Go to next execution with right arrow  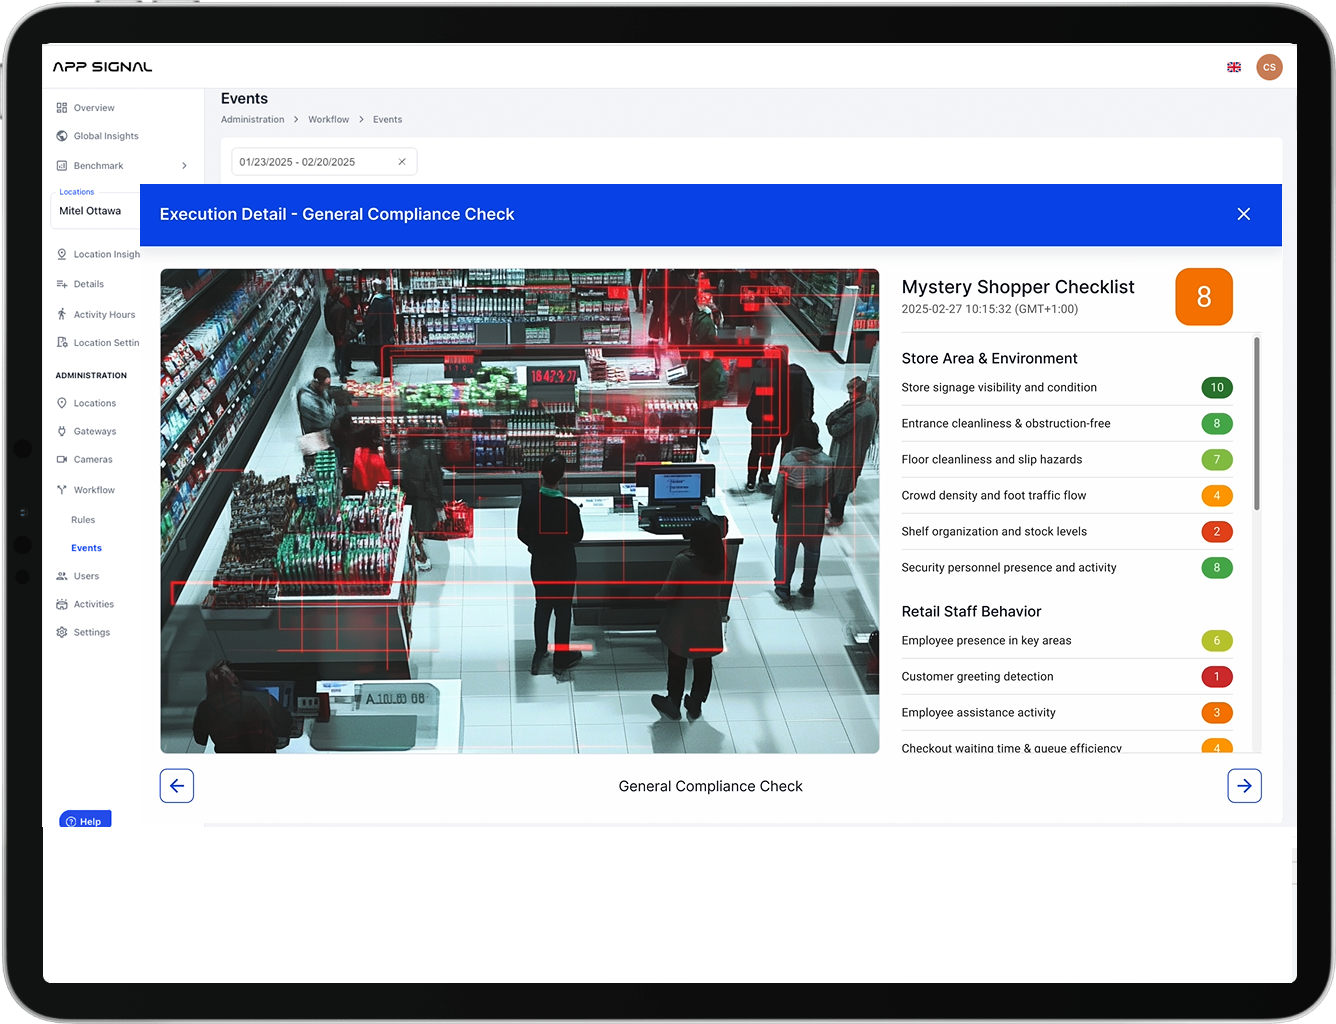point(1244,786)
